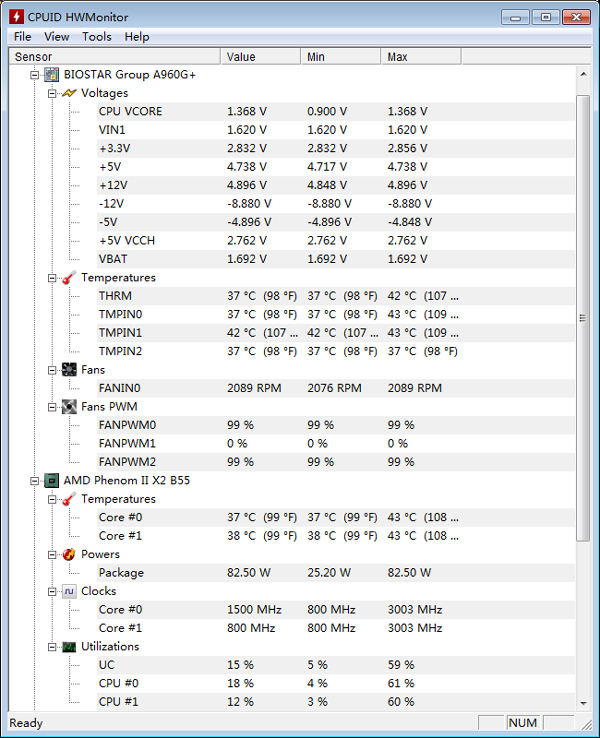Viewport: 600px width, 738px height.
Task: Open the Tools menu
Action: coord(96,37)
